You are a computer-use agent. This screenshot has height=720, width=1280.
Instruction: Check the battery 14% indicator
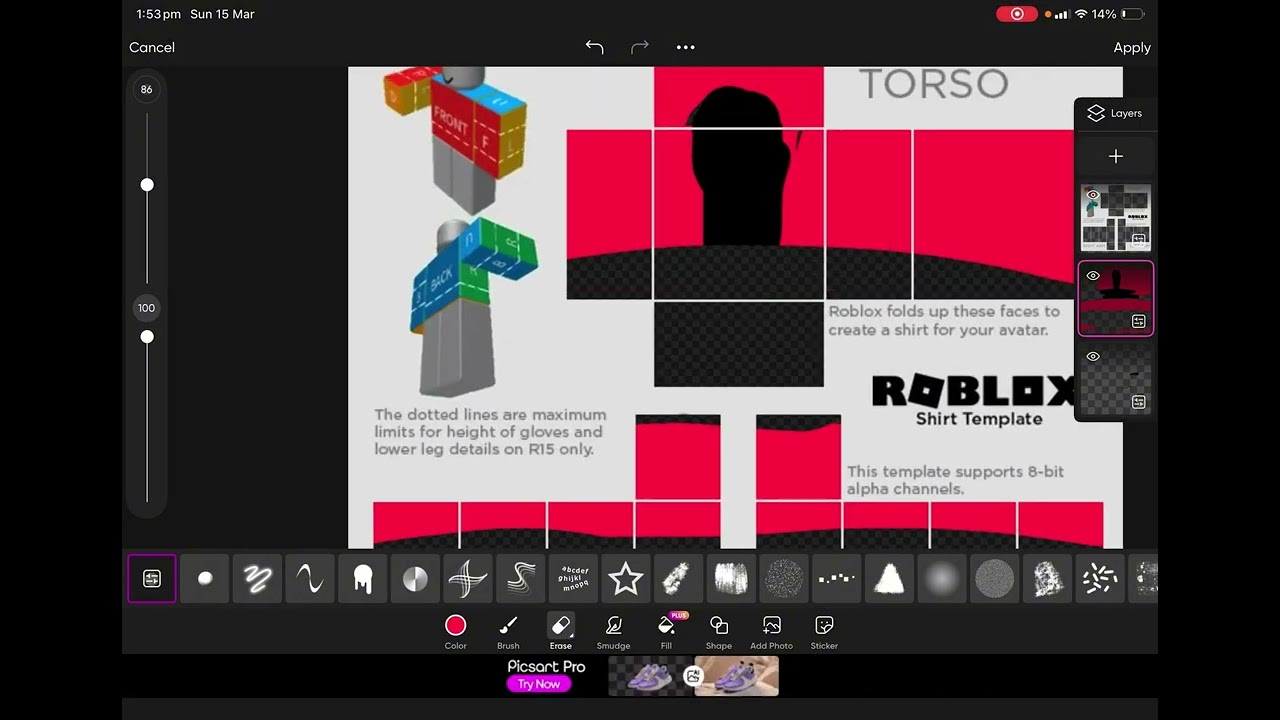(x=1118, y=14)
